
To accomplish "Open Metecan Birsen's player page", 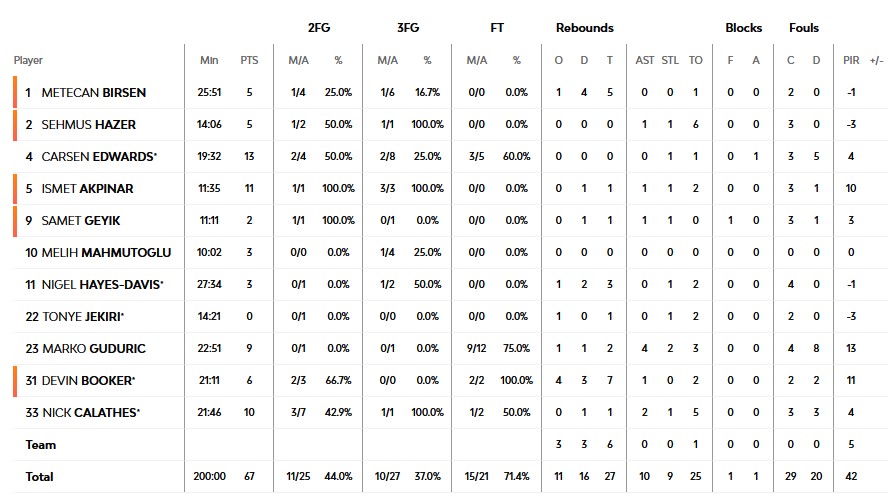I will pyautogui.click(x=94, y=93).
